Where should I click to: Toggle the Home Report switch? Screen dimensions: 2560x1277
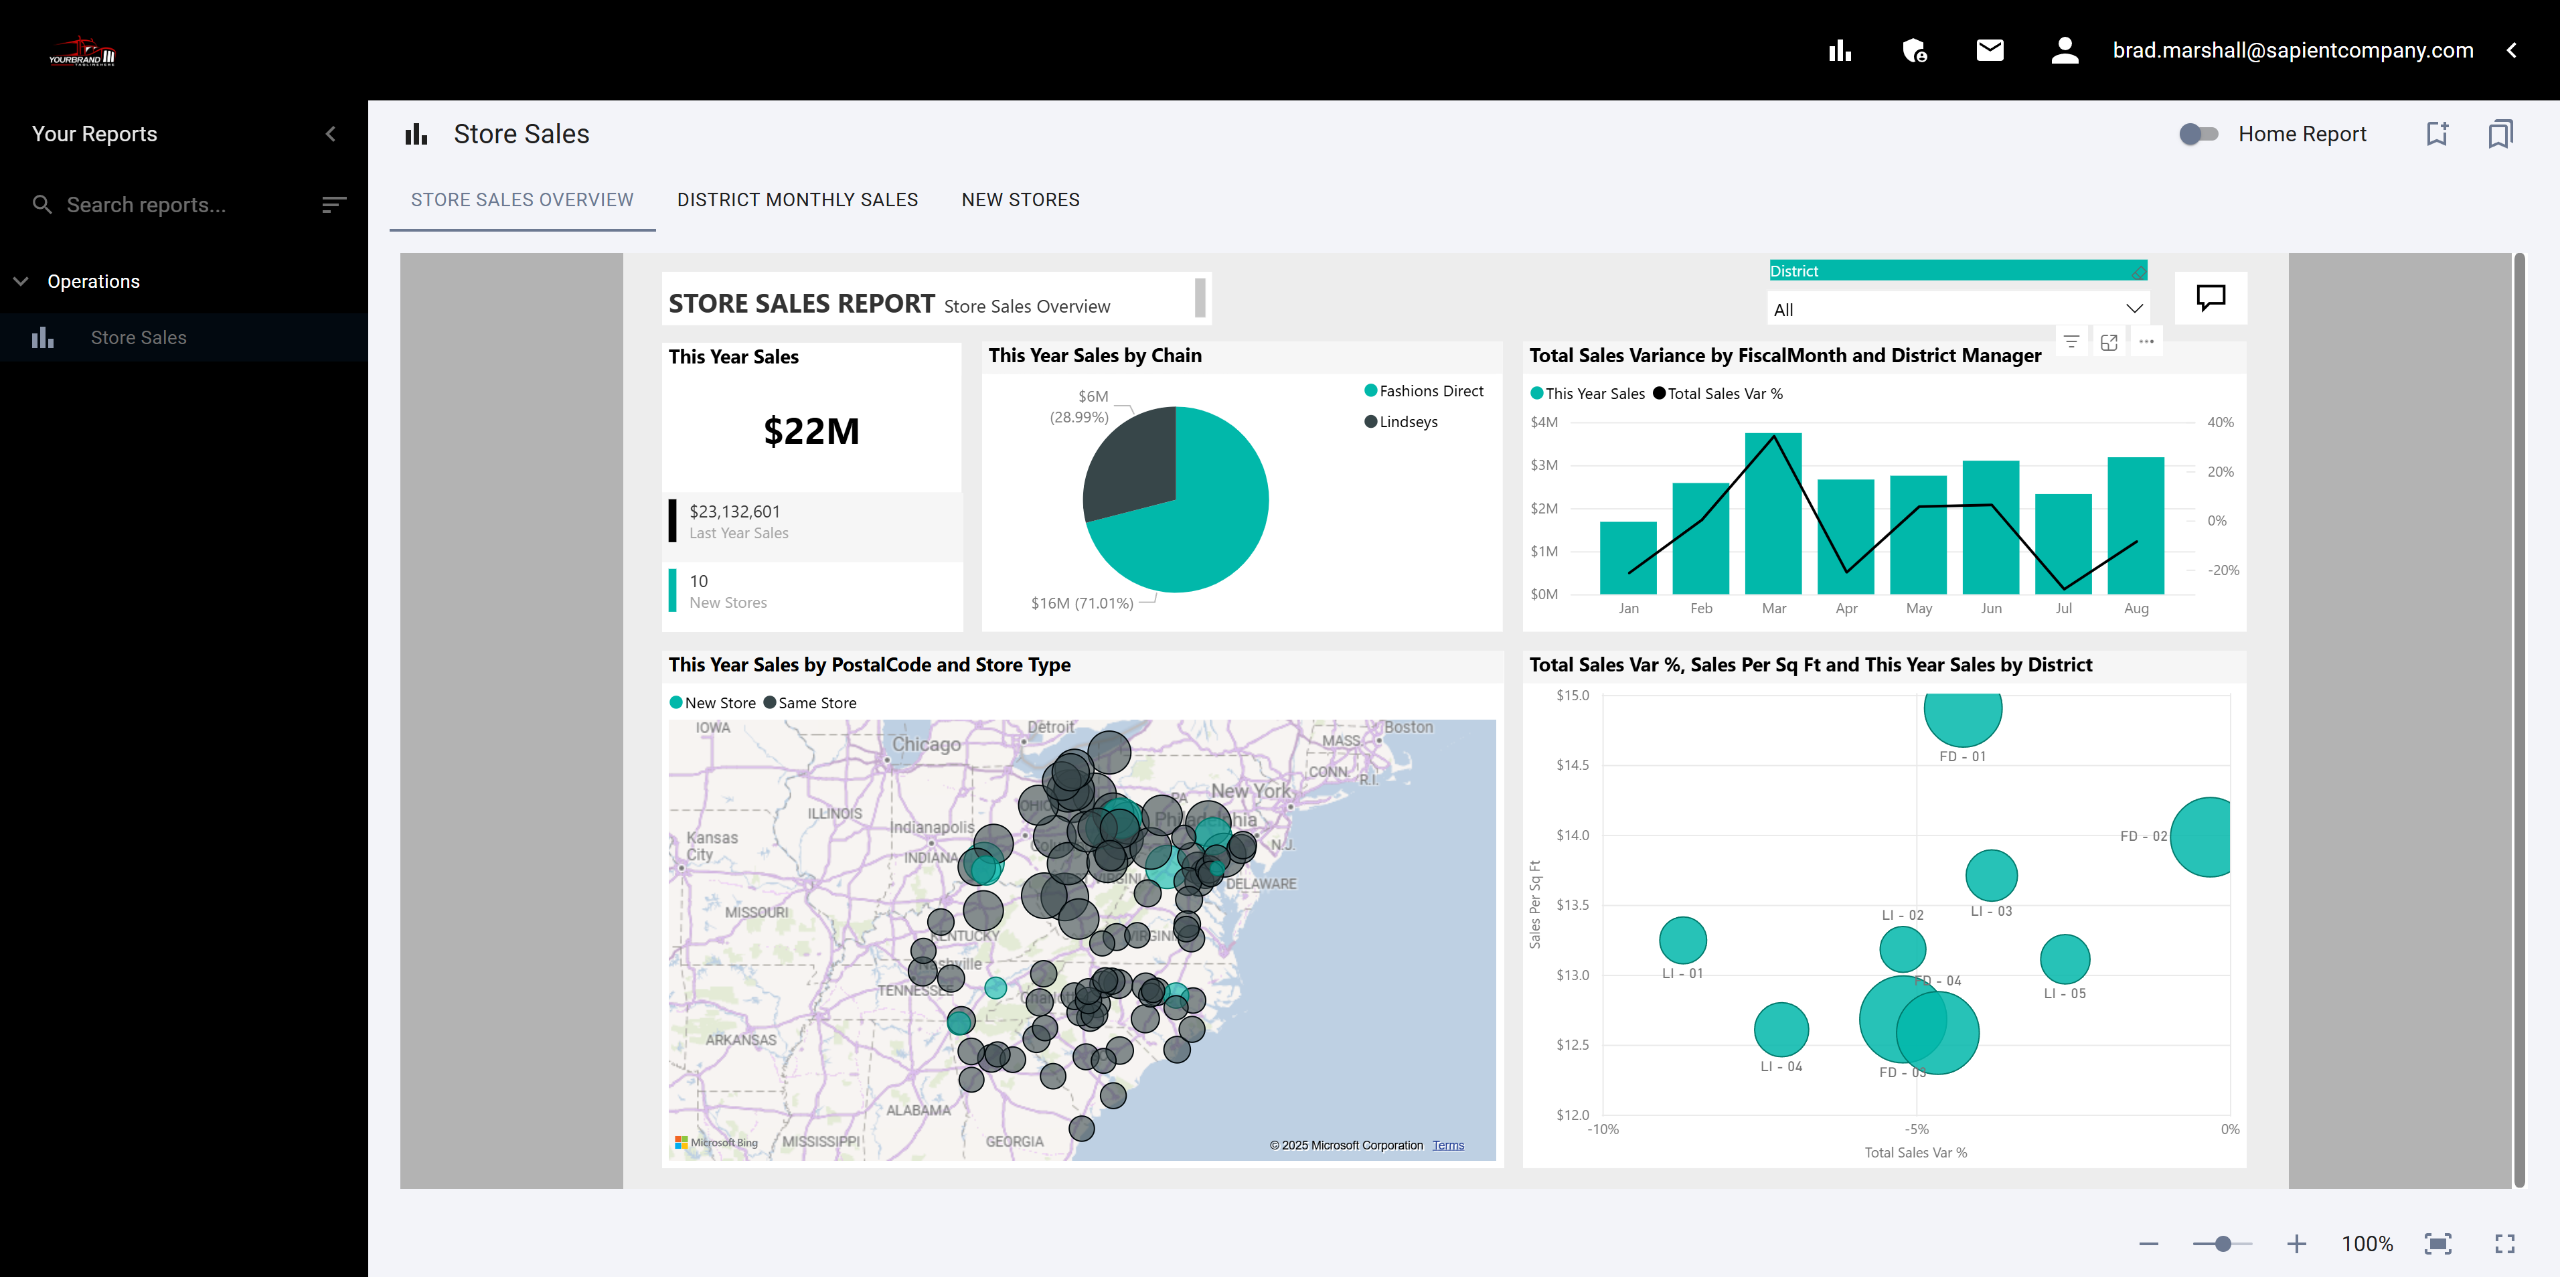[x=2198, y=134]
